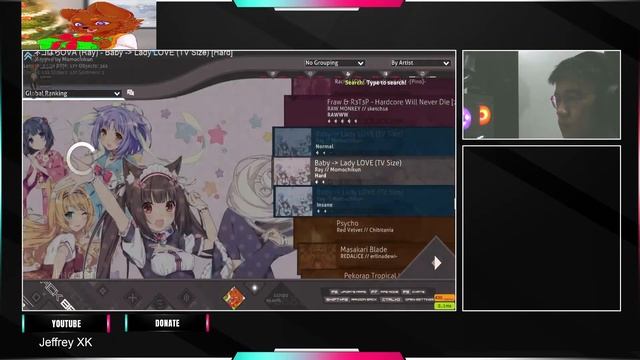The image size is (640, 360).
Task: Click the Type to search field
Action: tap(376, 82)
